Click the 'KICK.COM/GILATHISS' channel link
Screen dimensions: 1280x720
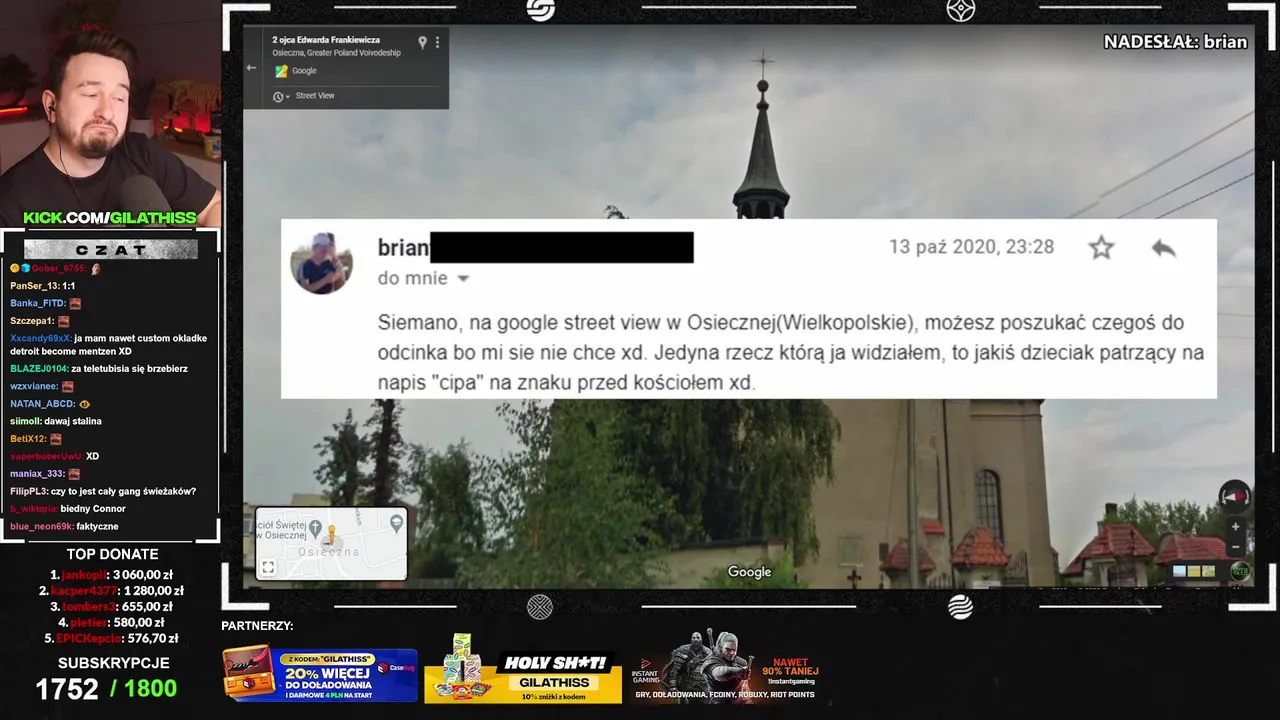point(110,217)
